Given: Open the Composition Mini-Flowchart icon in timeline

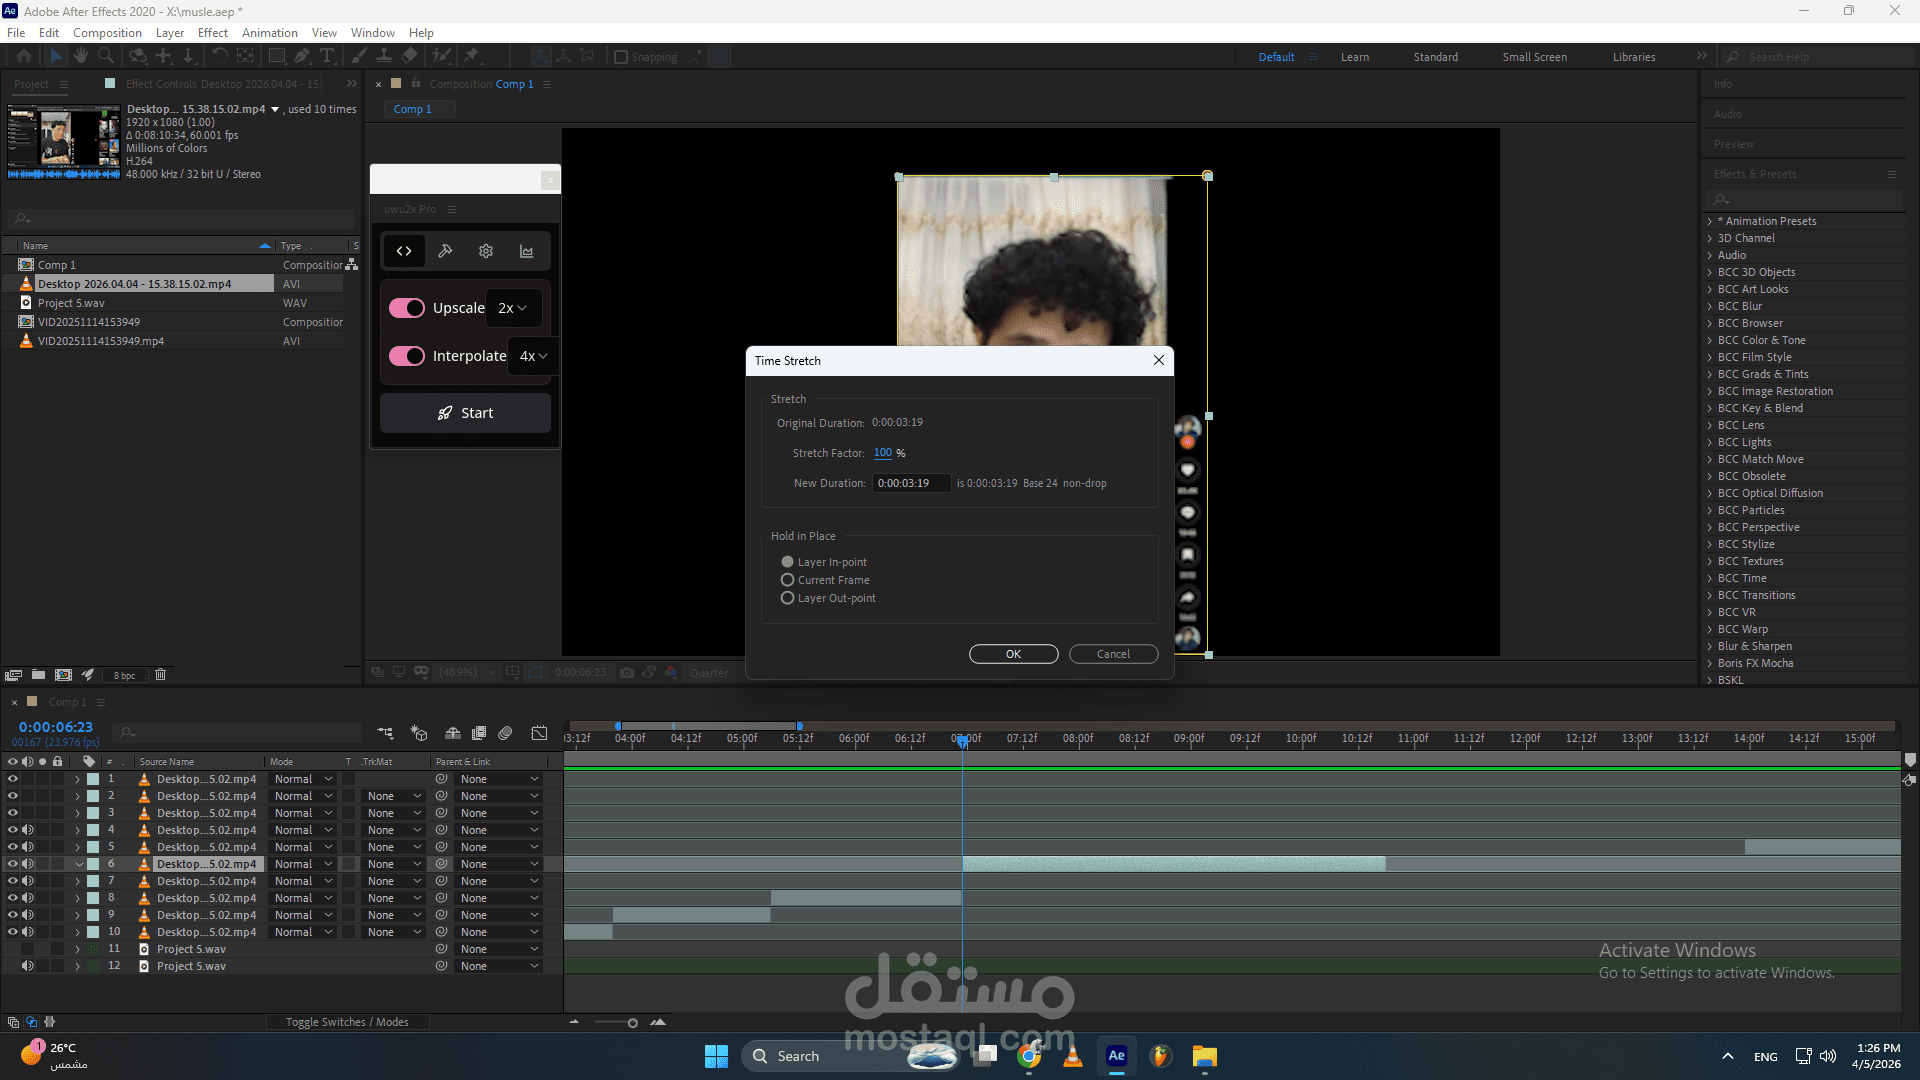Looking at the screenshot, I should click(x=385, y=734).
